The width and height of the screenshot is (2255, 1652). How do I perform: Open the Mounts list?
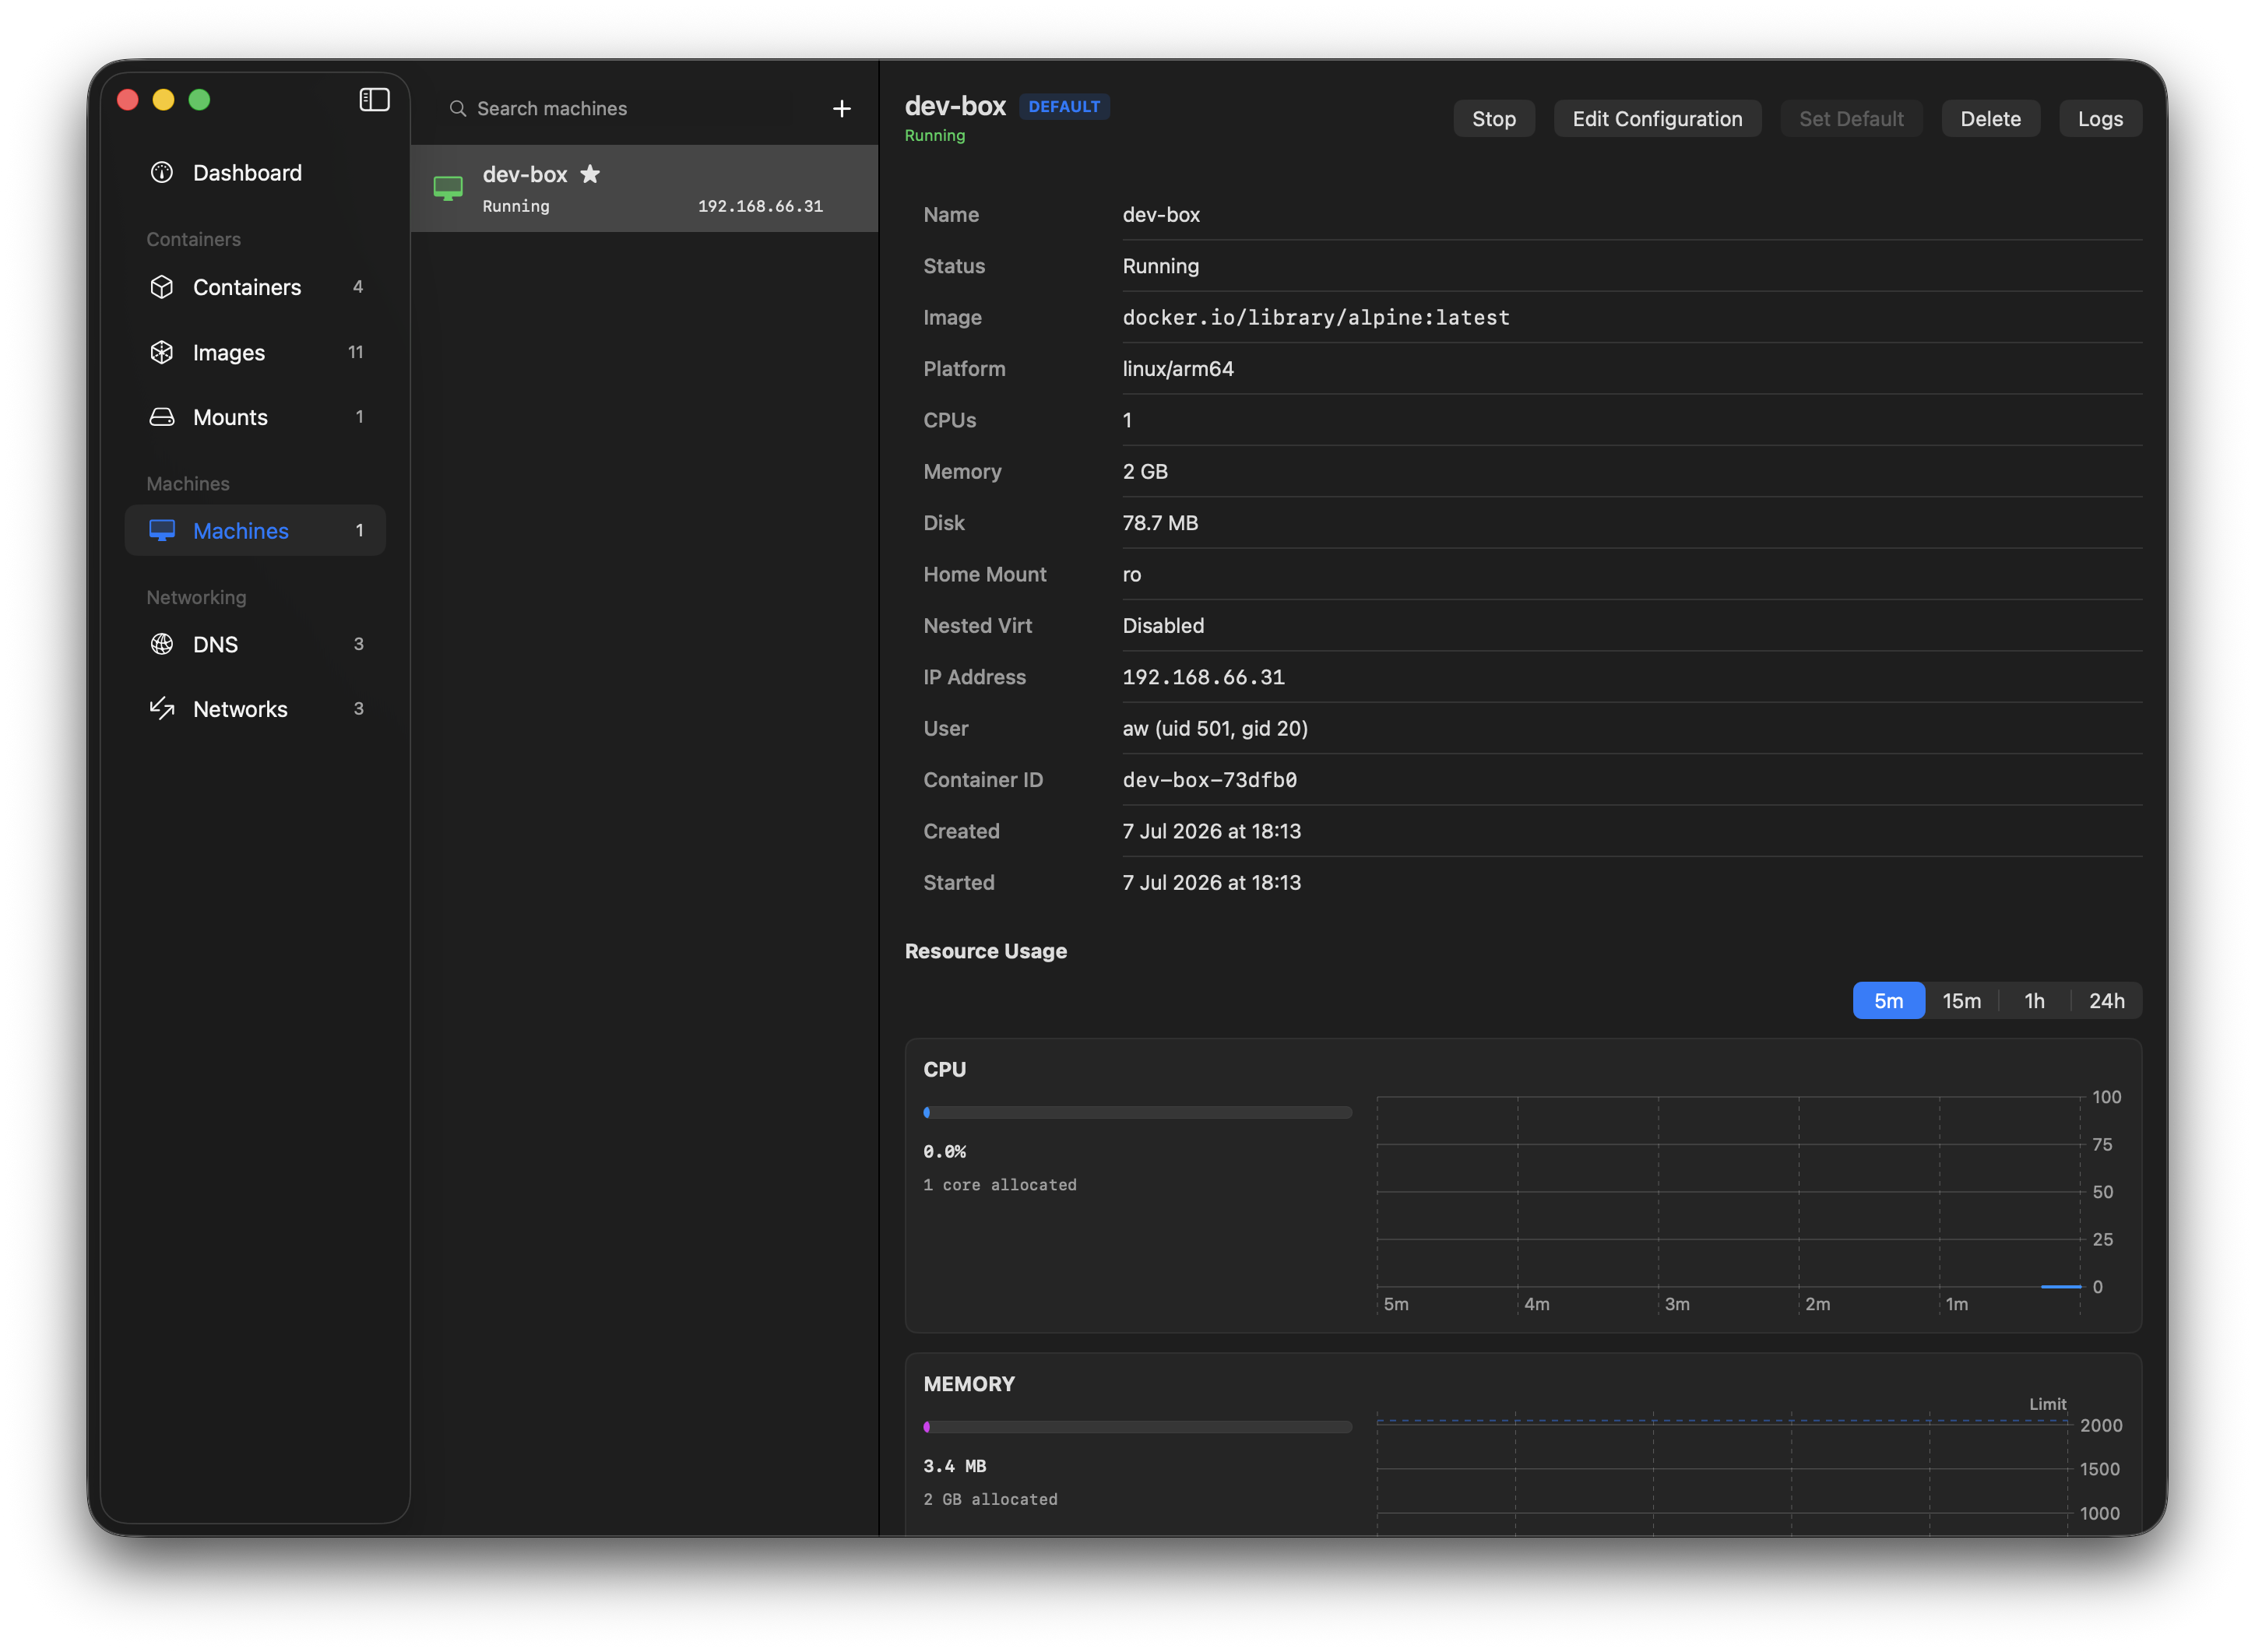(255, 417)
